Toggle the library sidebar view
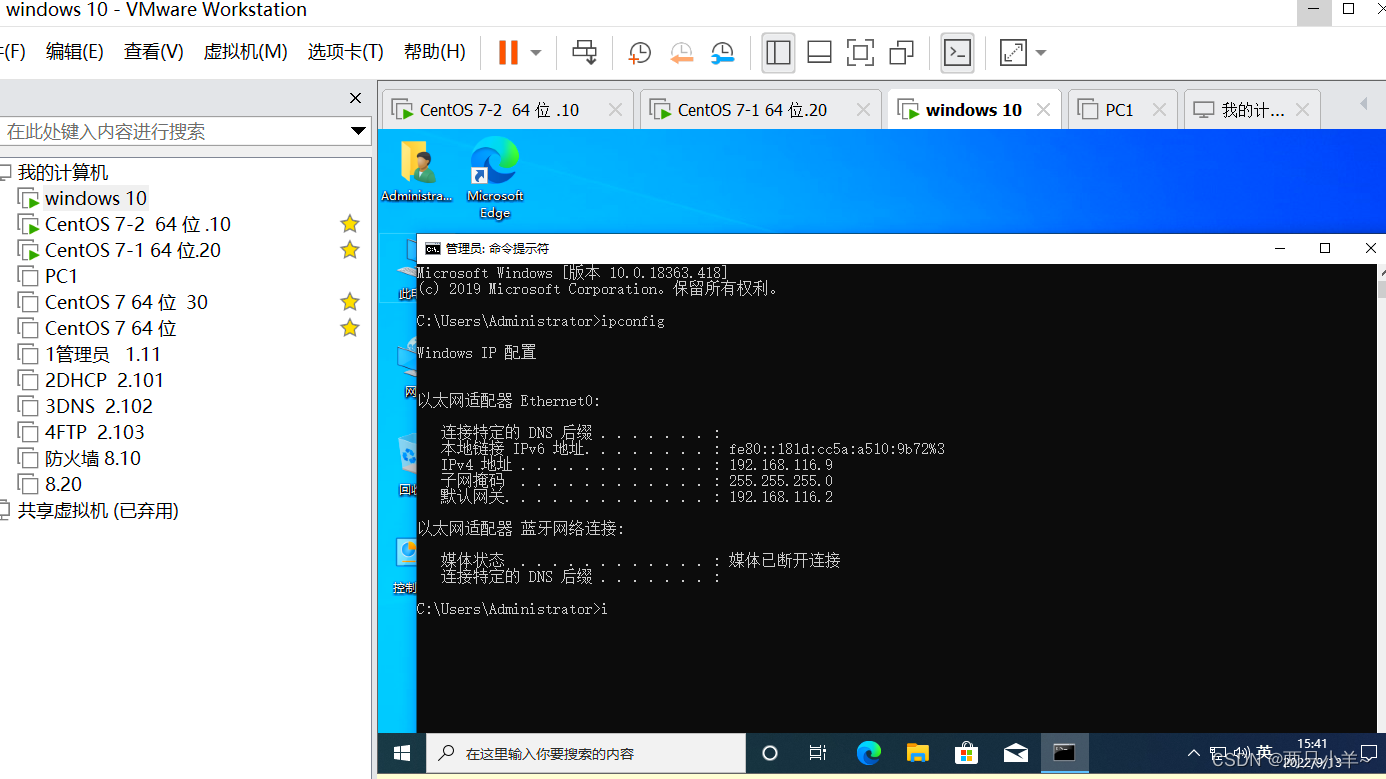Screen dimensions: 1386x779 pyautogui.click(x=778, y=52)
